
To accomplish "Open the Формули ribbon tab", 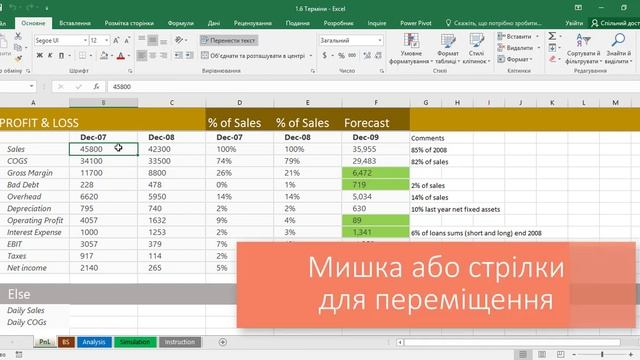I will 180,23.
